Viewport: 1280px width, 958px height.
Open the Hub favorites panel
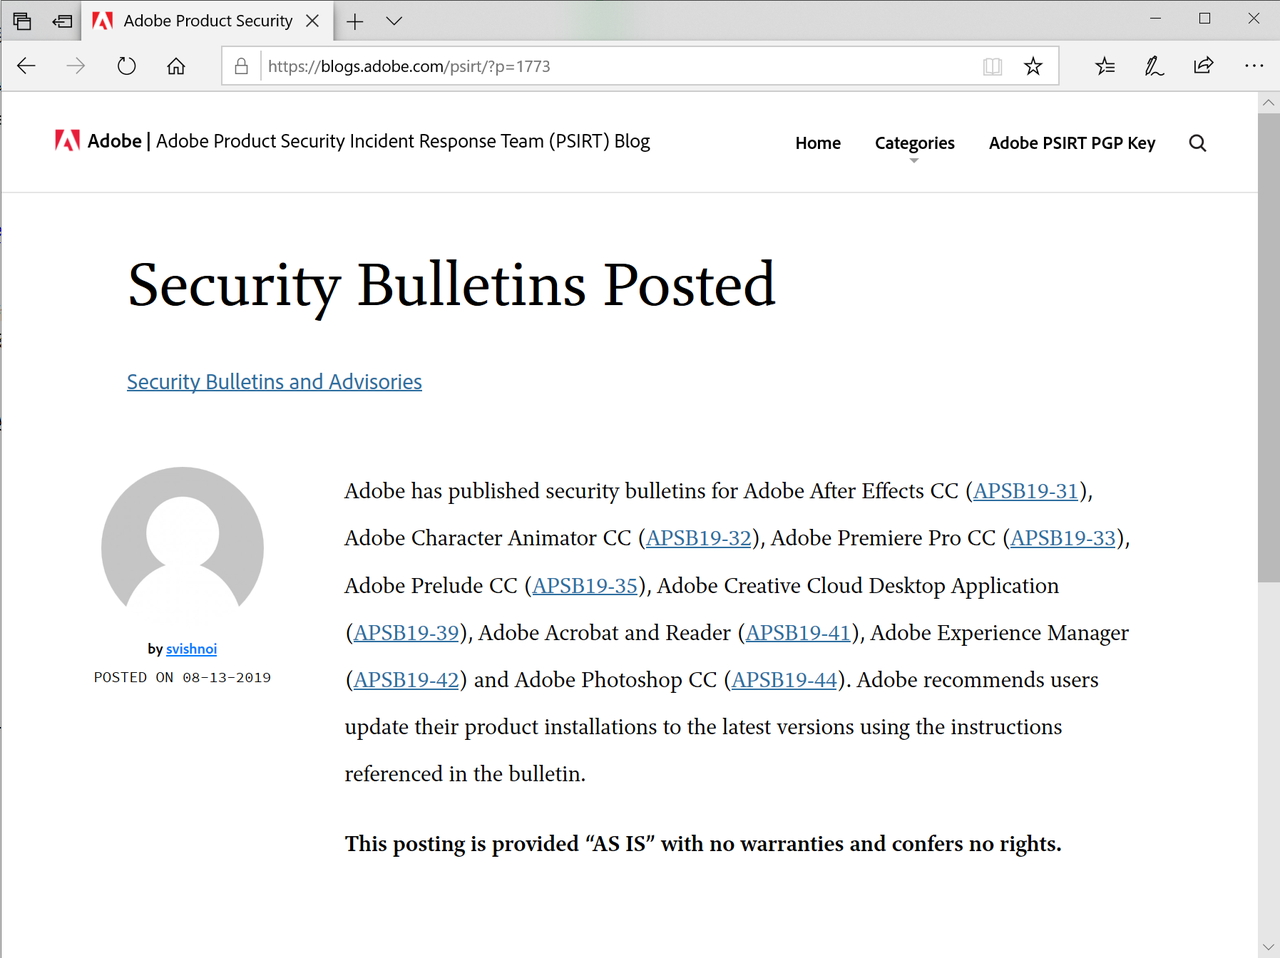coord(1104,66)
